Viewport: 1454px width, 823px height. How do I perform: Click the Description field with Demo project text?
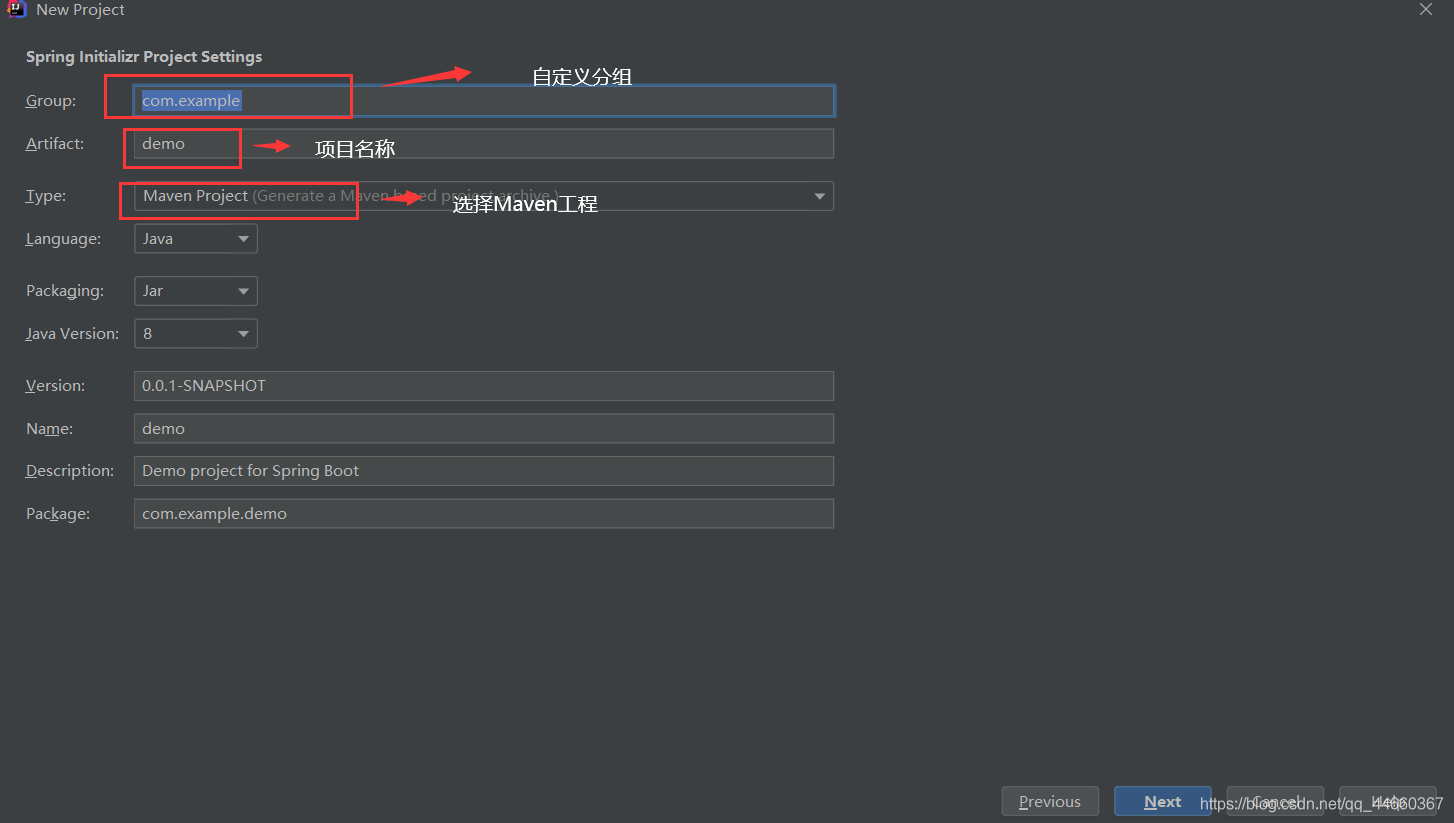pyautogui.click(x=484, y=471)
